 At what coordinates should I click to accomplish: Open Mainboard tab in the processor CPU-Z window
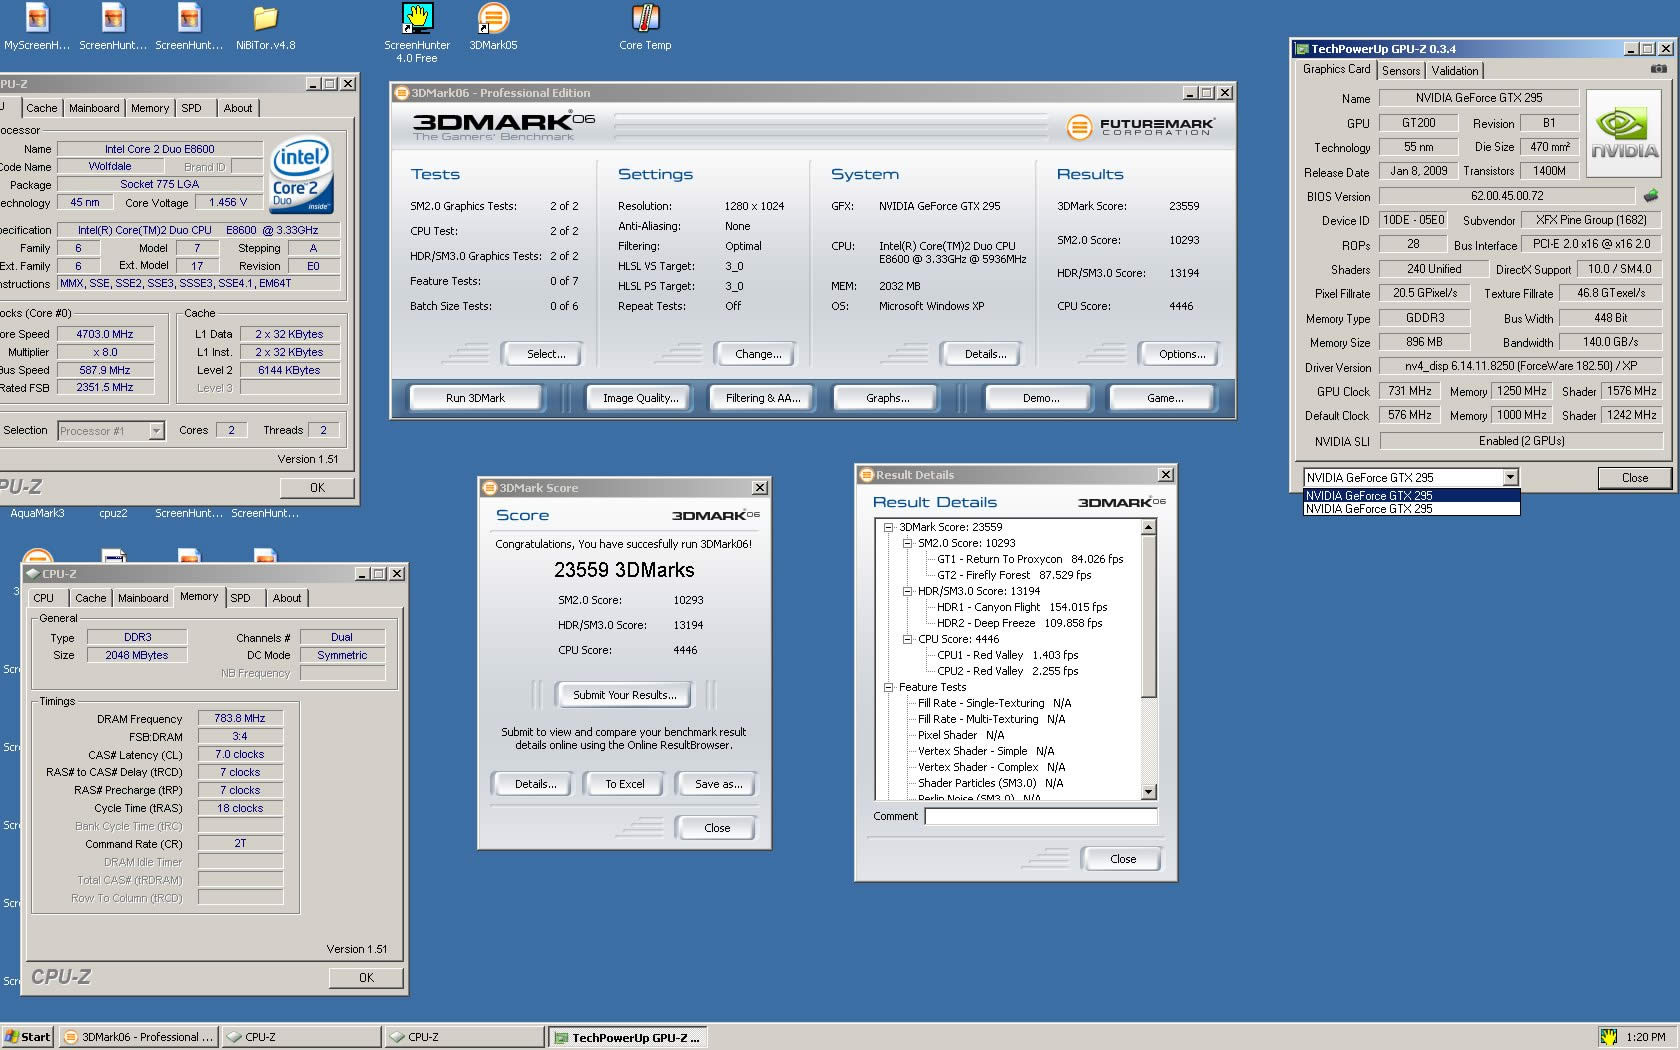click(94, 108)
